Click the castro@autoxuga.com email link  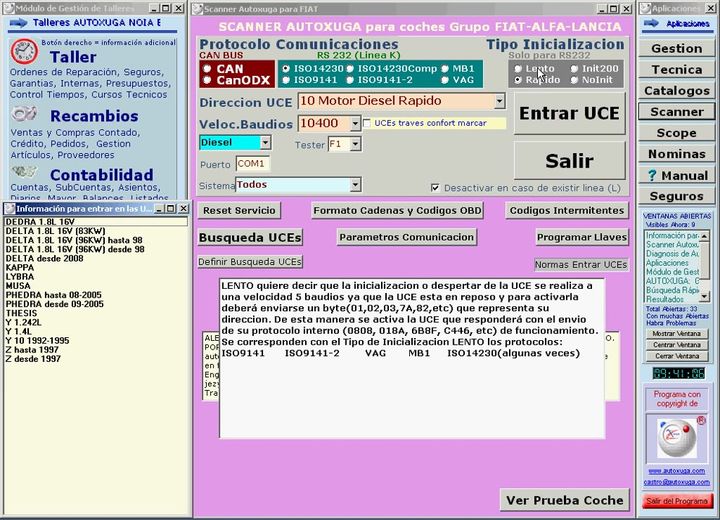pos(676,482)
